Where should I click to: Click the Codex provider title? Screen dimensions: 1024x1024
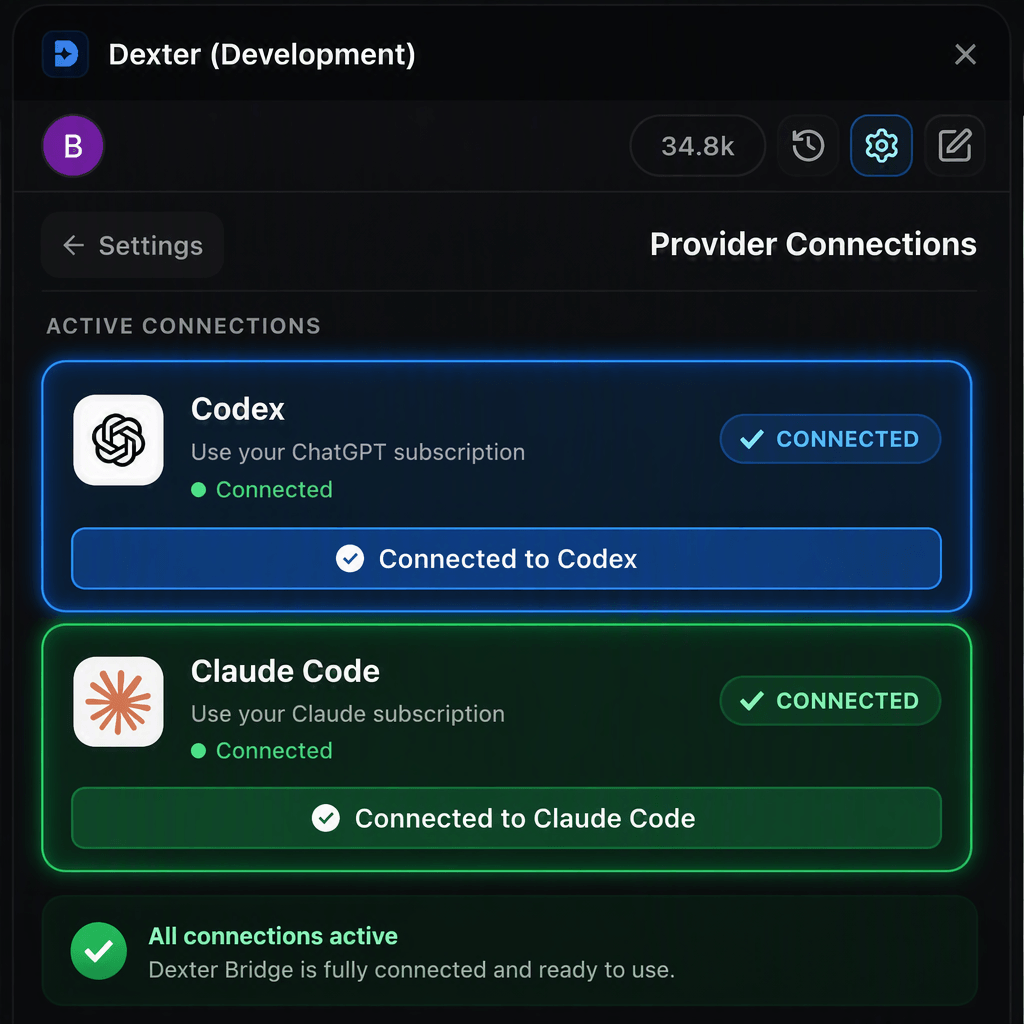coord(238,409)
